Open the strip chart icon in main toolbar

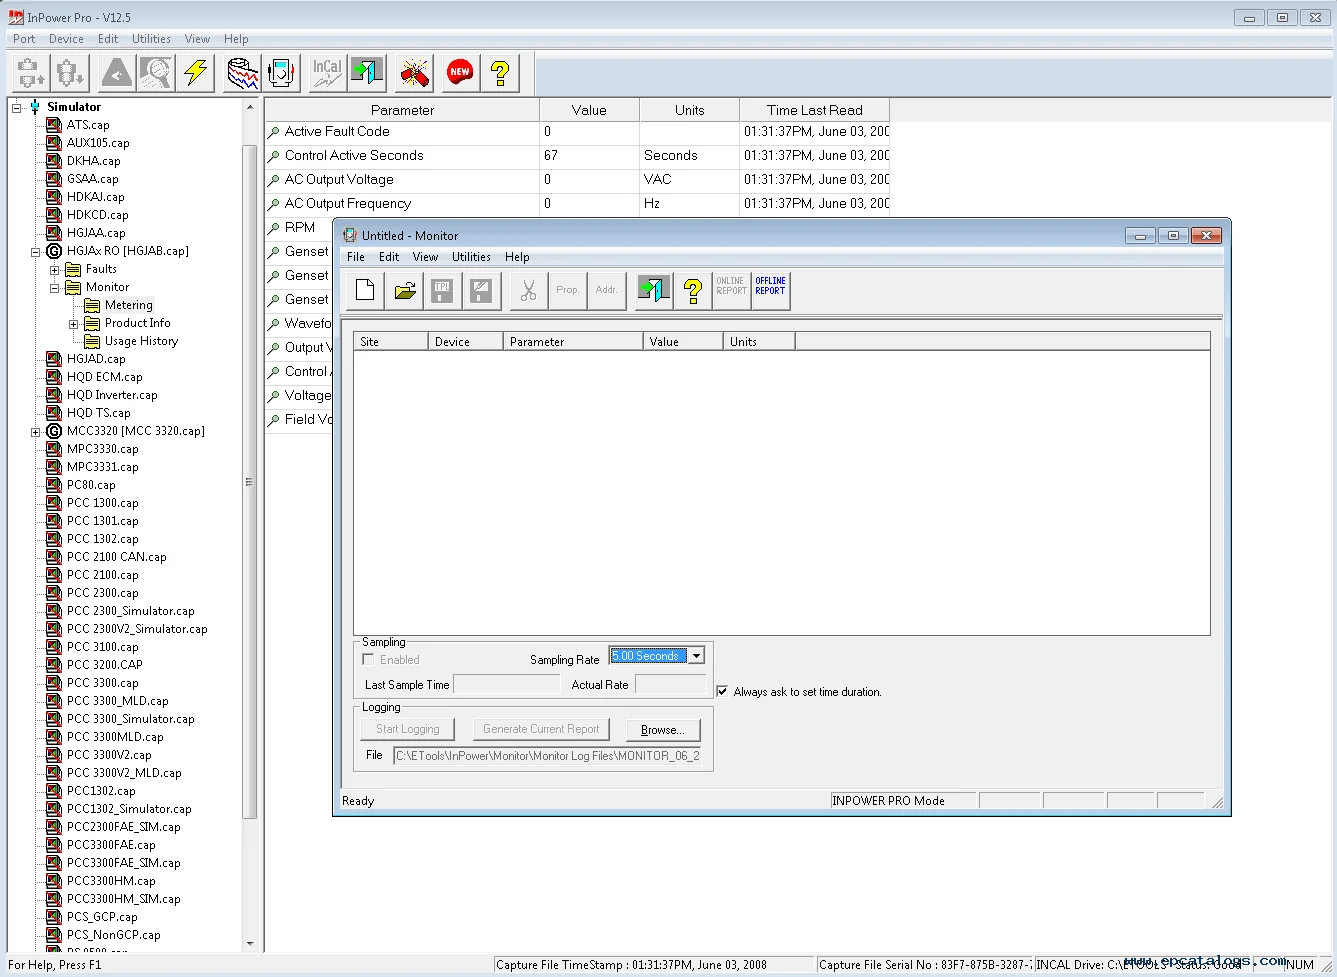[x=242, y=73]
